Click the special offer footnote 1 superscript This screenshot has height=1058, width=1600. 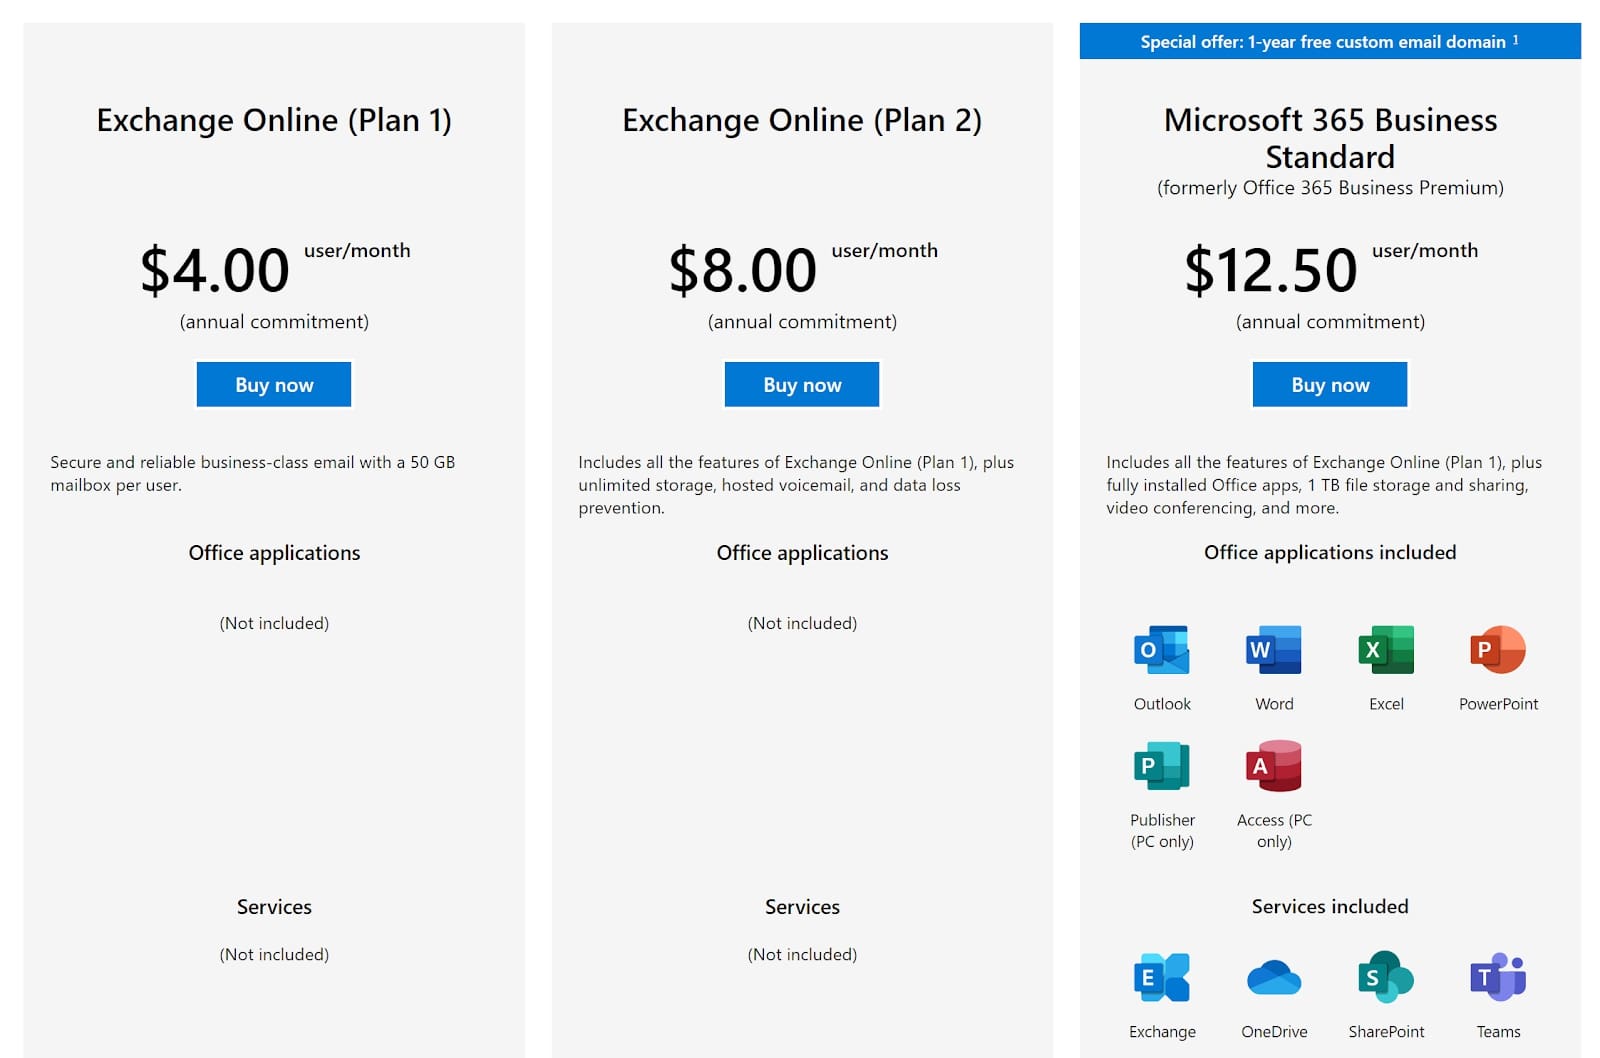pos(1516,40)
